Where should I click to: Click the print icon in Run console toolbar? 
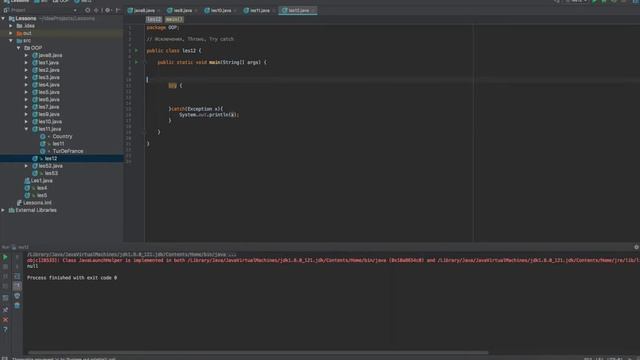pyautogui.click(x=17, y=296)
